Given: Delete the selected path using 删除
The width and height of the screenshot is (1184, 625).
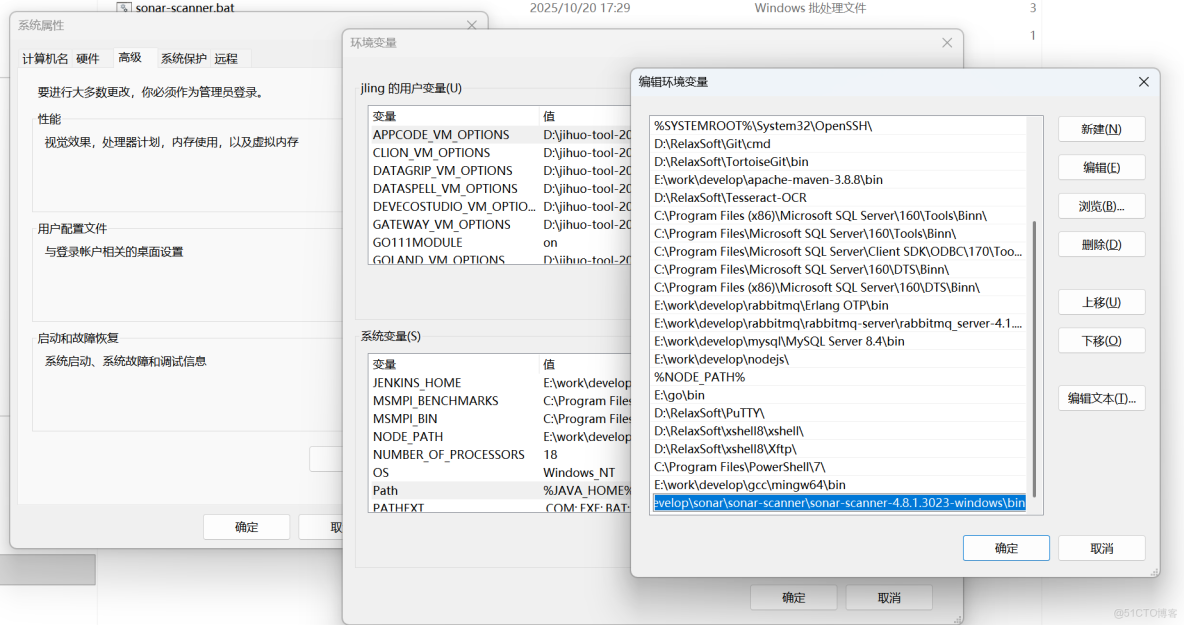Looking at the screenshot, I should pos(1101,243).
